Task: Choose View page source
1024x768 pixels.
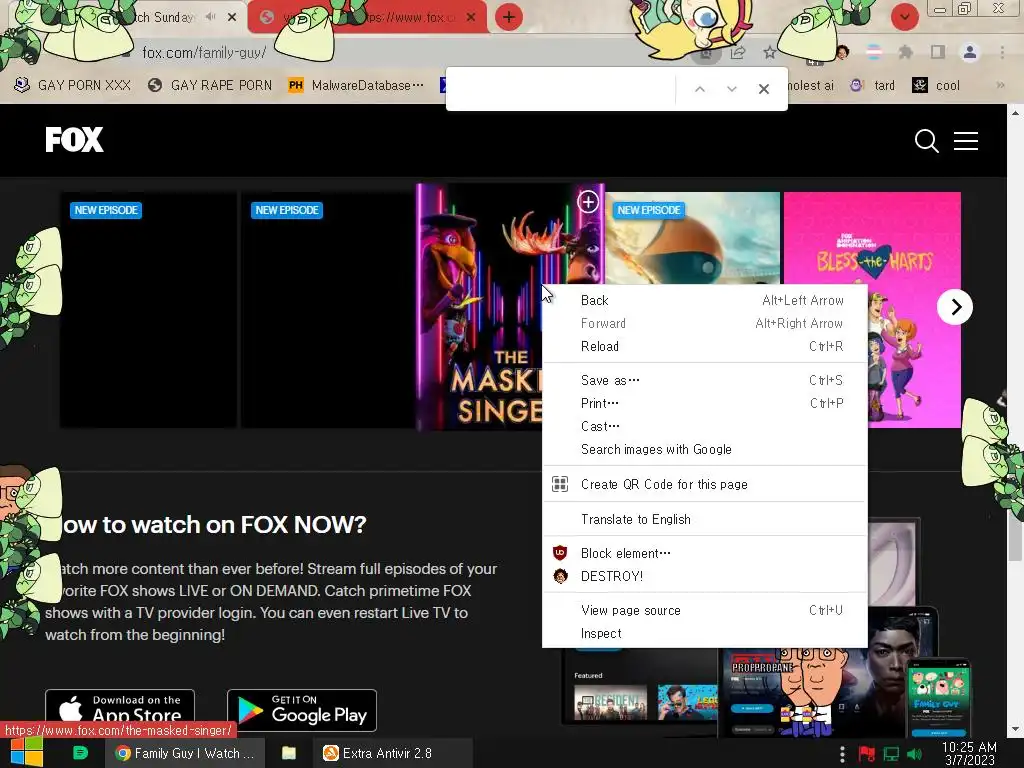Action: [x=705, y=610]
